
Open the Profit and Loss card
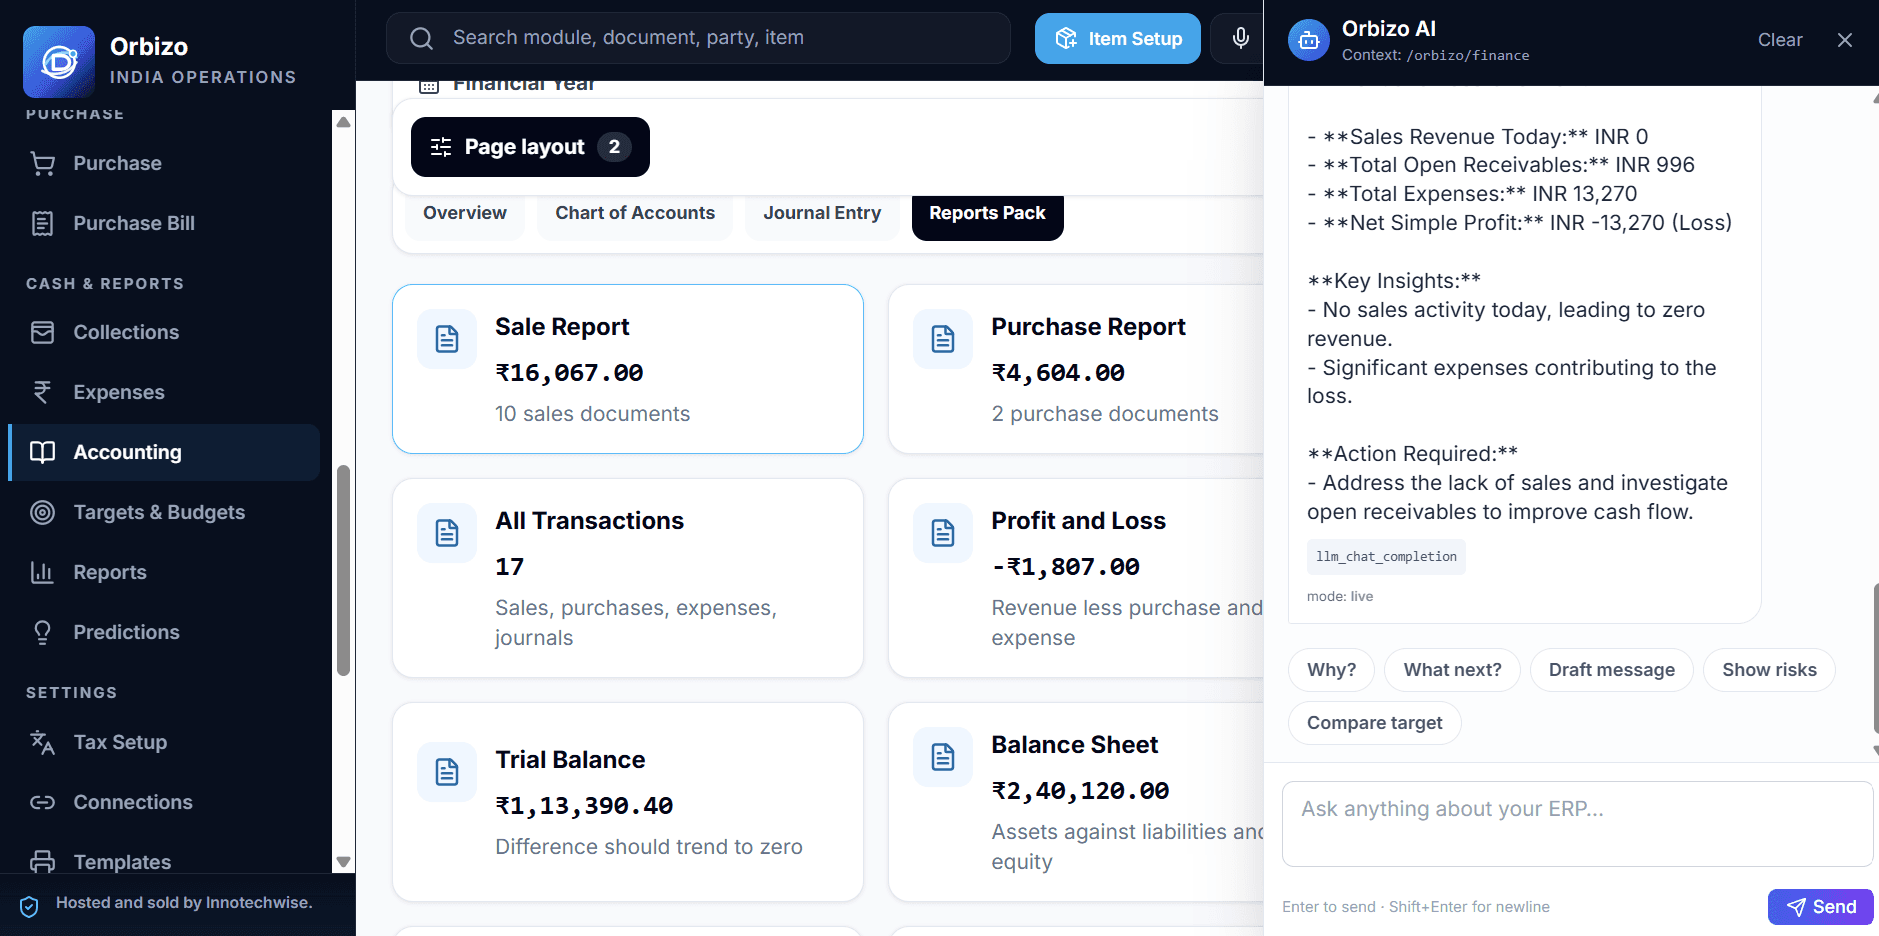[1077, 578]
